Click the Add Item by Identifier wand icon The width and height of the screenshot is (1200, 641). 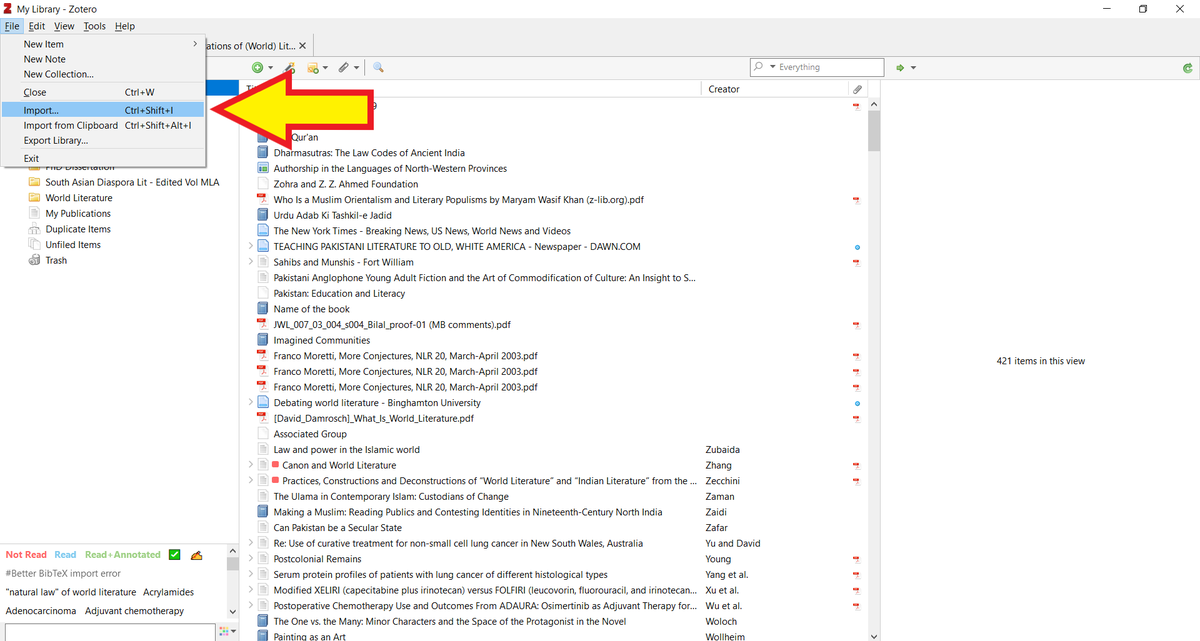(x=290, y=67)
